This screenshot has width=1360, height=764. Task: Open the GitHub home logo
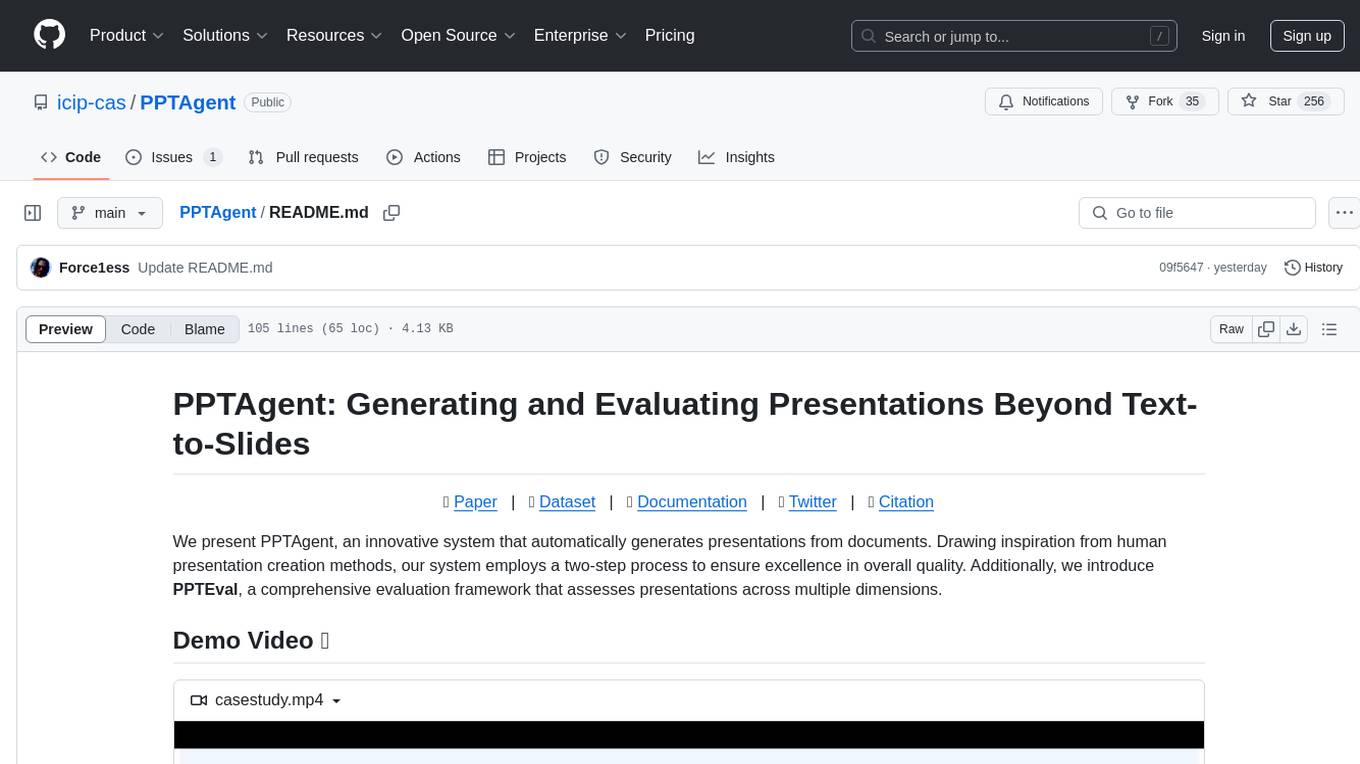tap(50, 35)
